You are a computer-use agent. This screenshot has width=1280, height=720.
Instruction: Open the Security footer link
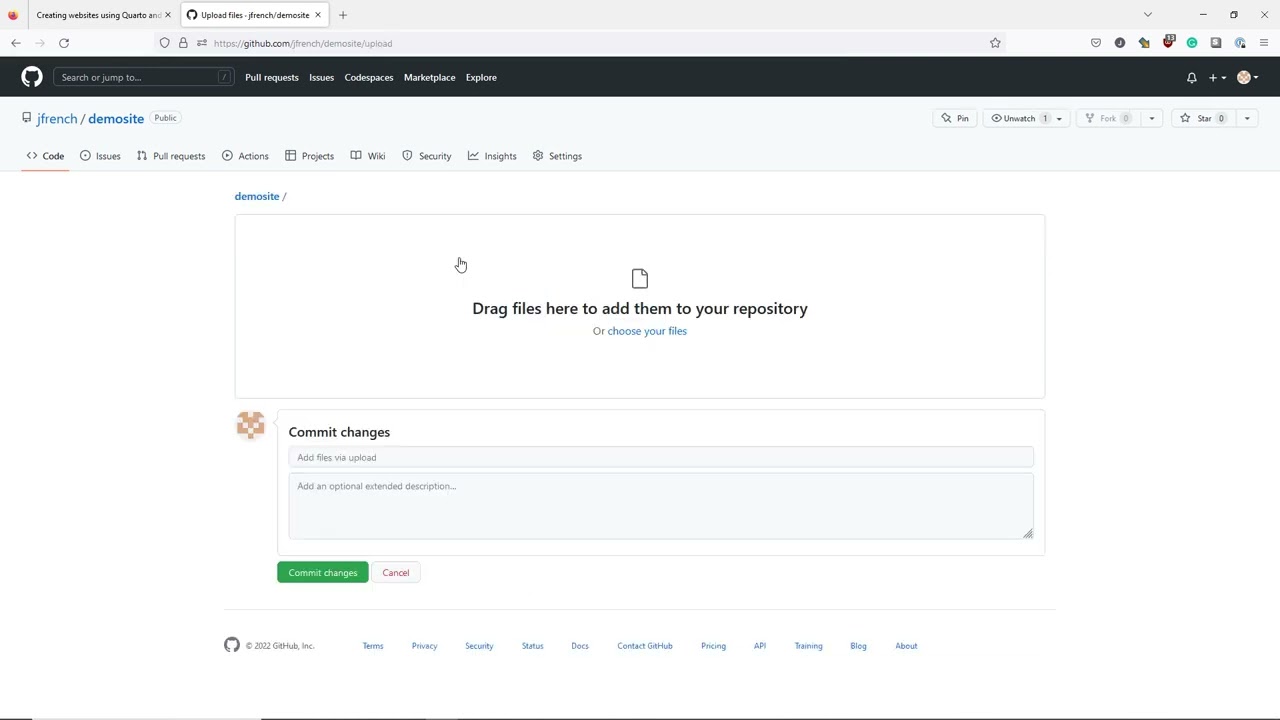[x=479, y=646]
